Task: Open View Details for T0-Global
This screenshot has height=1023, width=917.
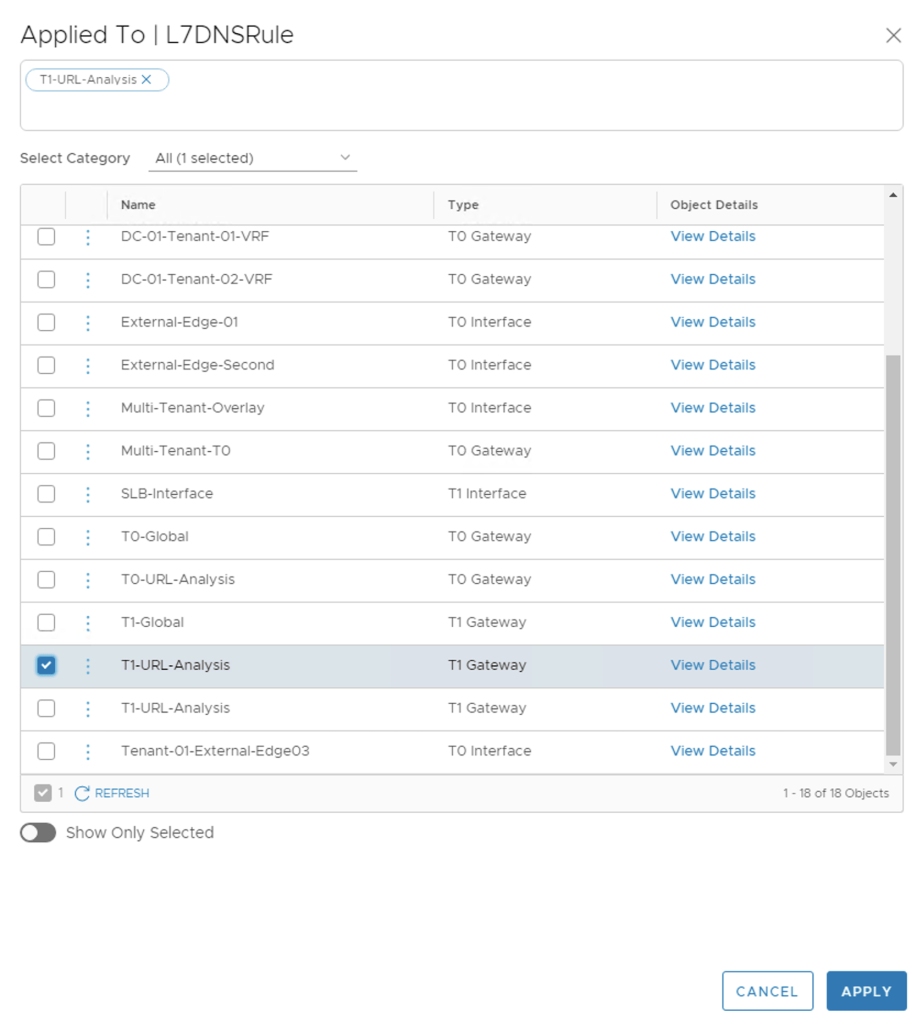Action: tap(712, 537)
